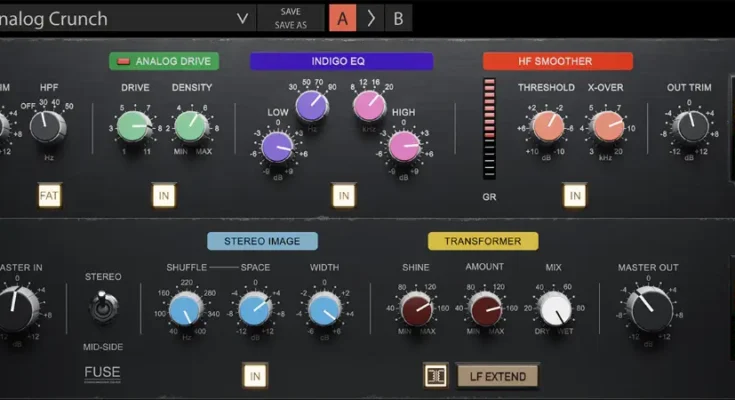Bypass Indigo EQ with its IN button
The height and width of the screenshot is (400, 735).
coord(343,195)
